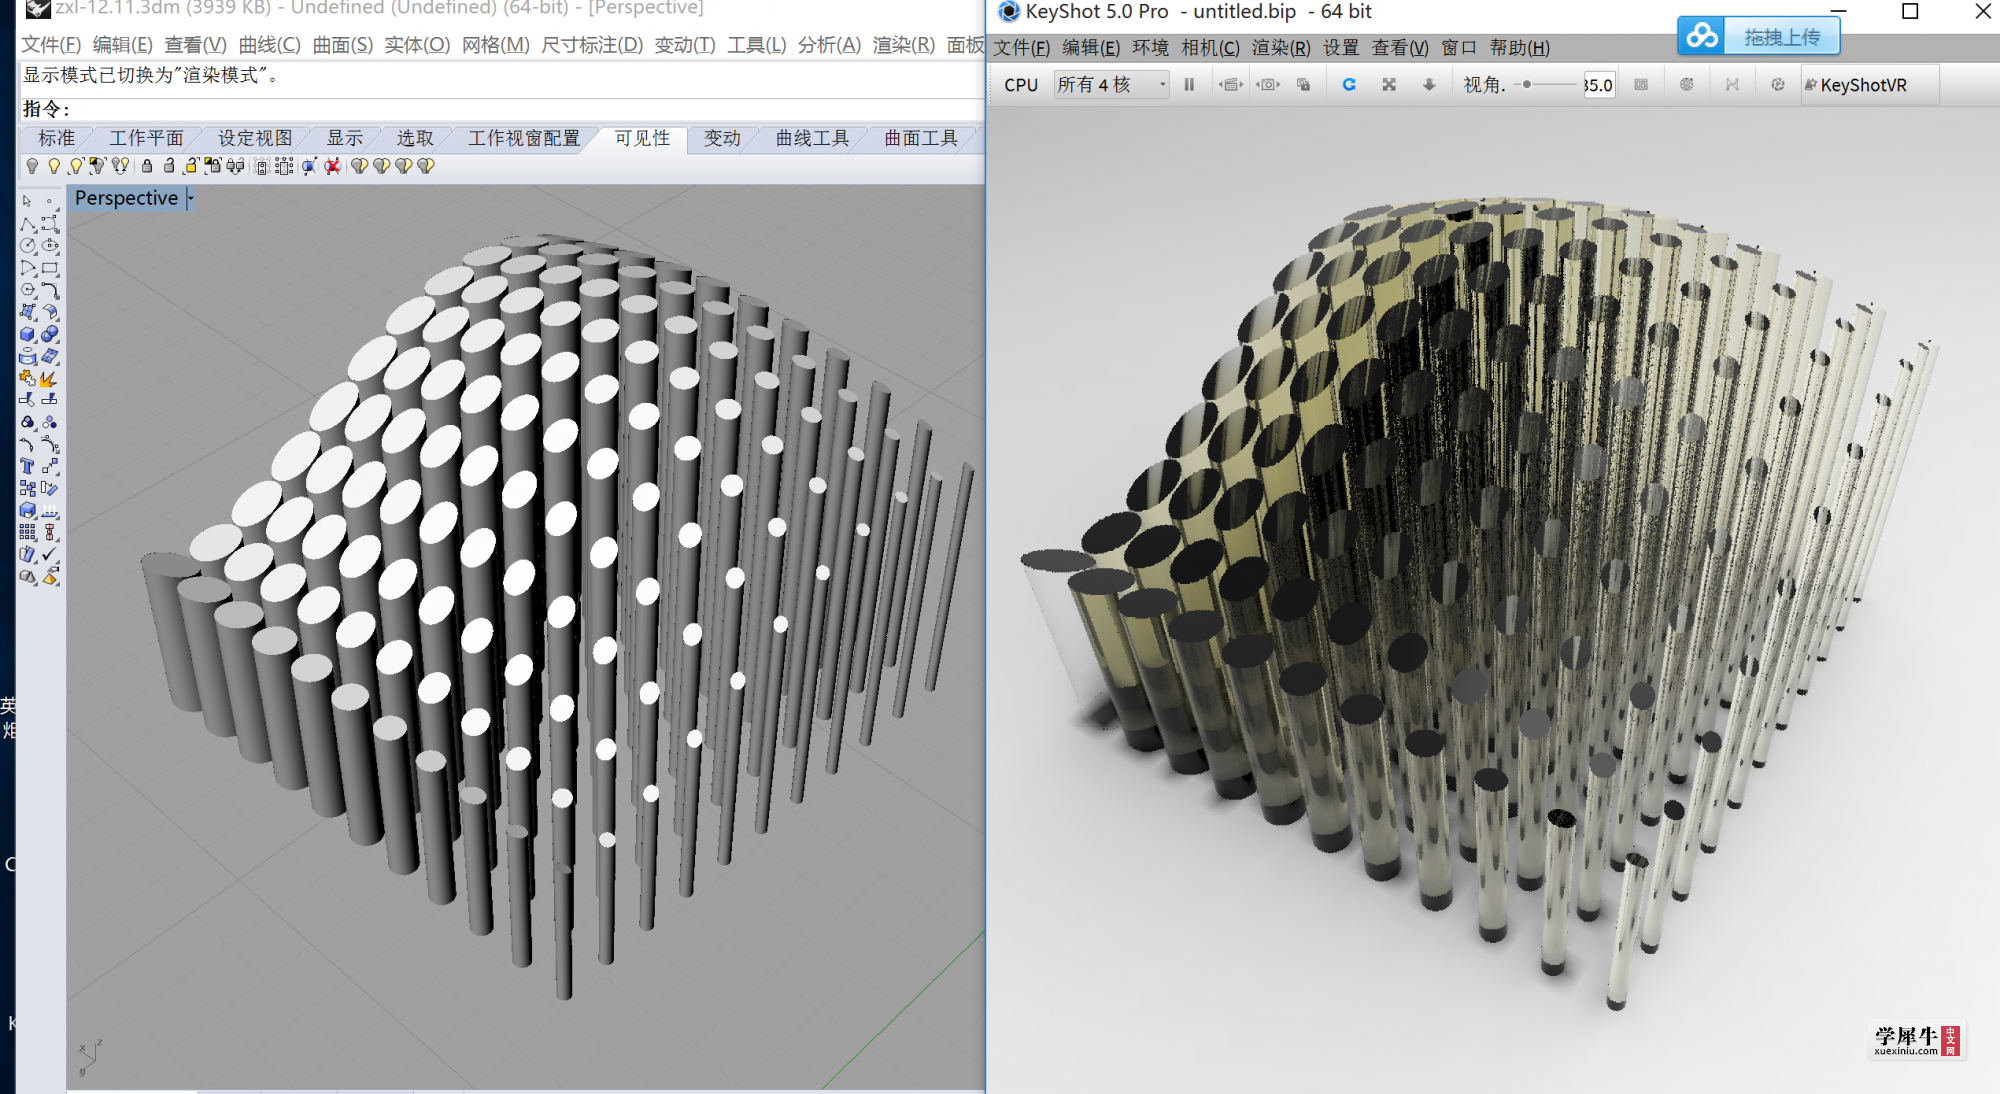Select the Rectangle tool in Rhino sidebar
This screenshot has width=2000, height=1094.
[x=50, y=268]
